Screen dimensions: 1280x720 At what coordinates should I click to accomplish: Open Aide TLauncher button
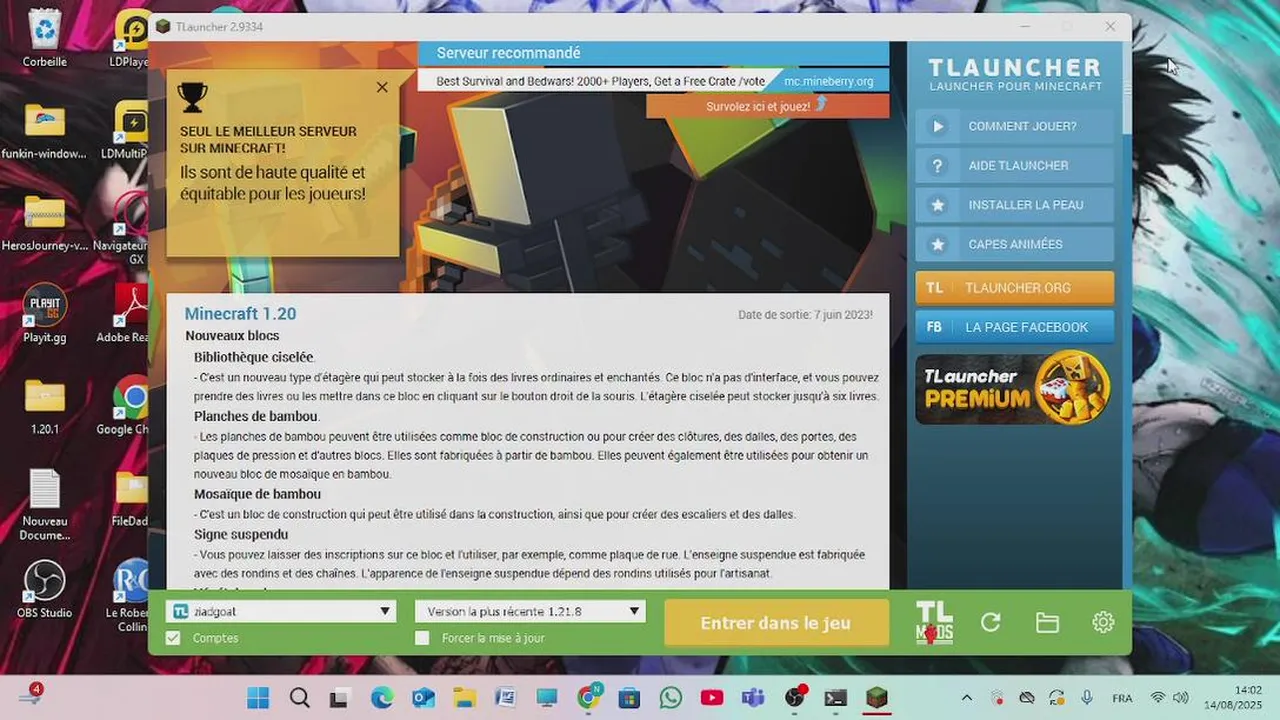(1014, 165)
